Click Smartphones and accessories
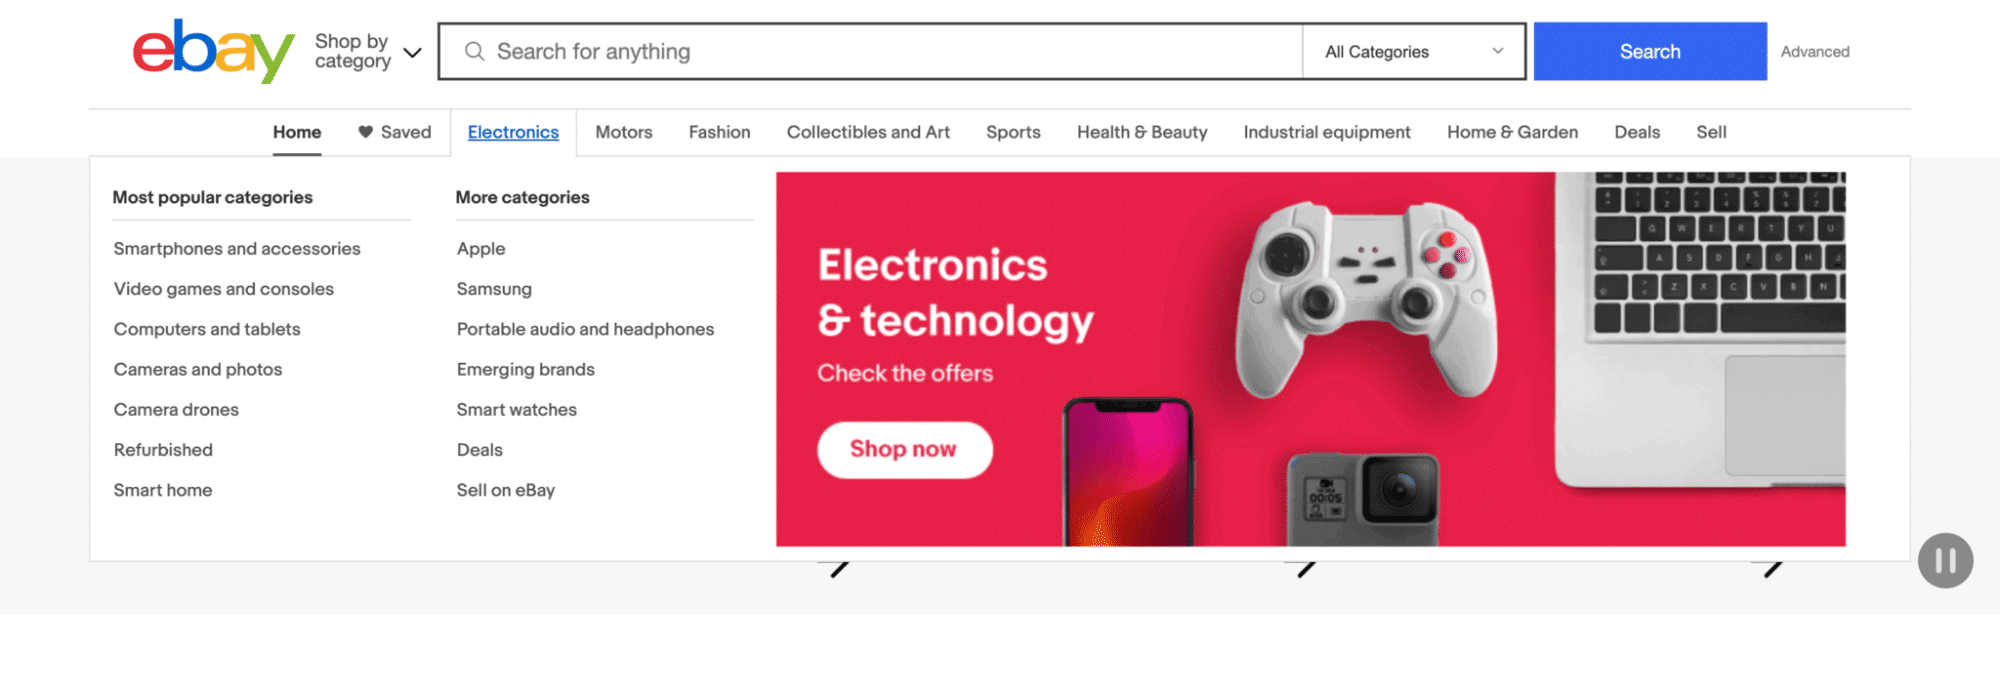 pyautogui.click(x=236, y=248)
